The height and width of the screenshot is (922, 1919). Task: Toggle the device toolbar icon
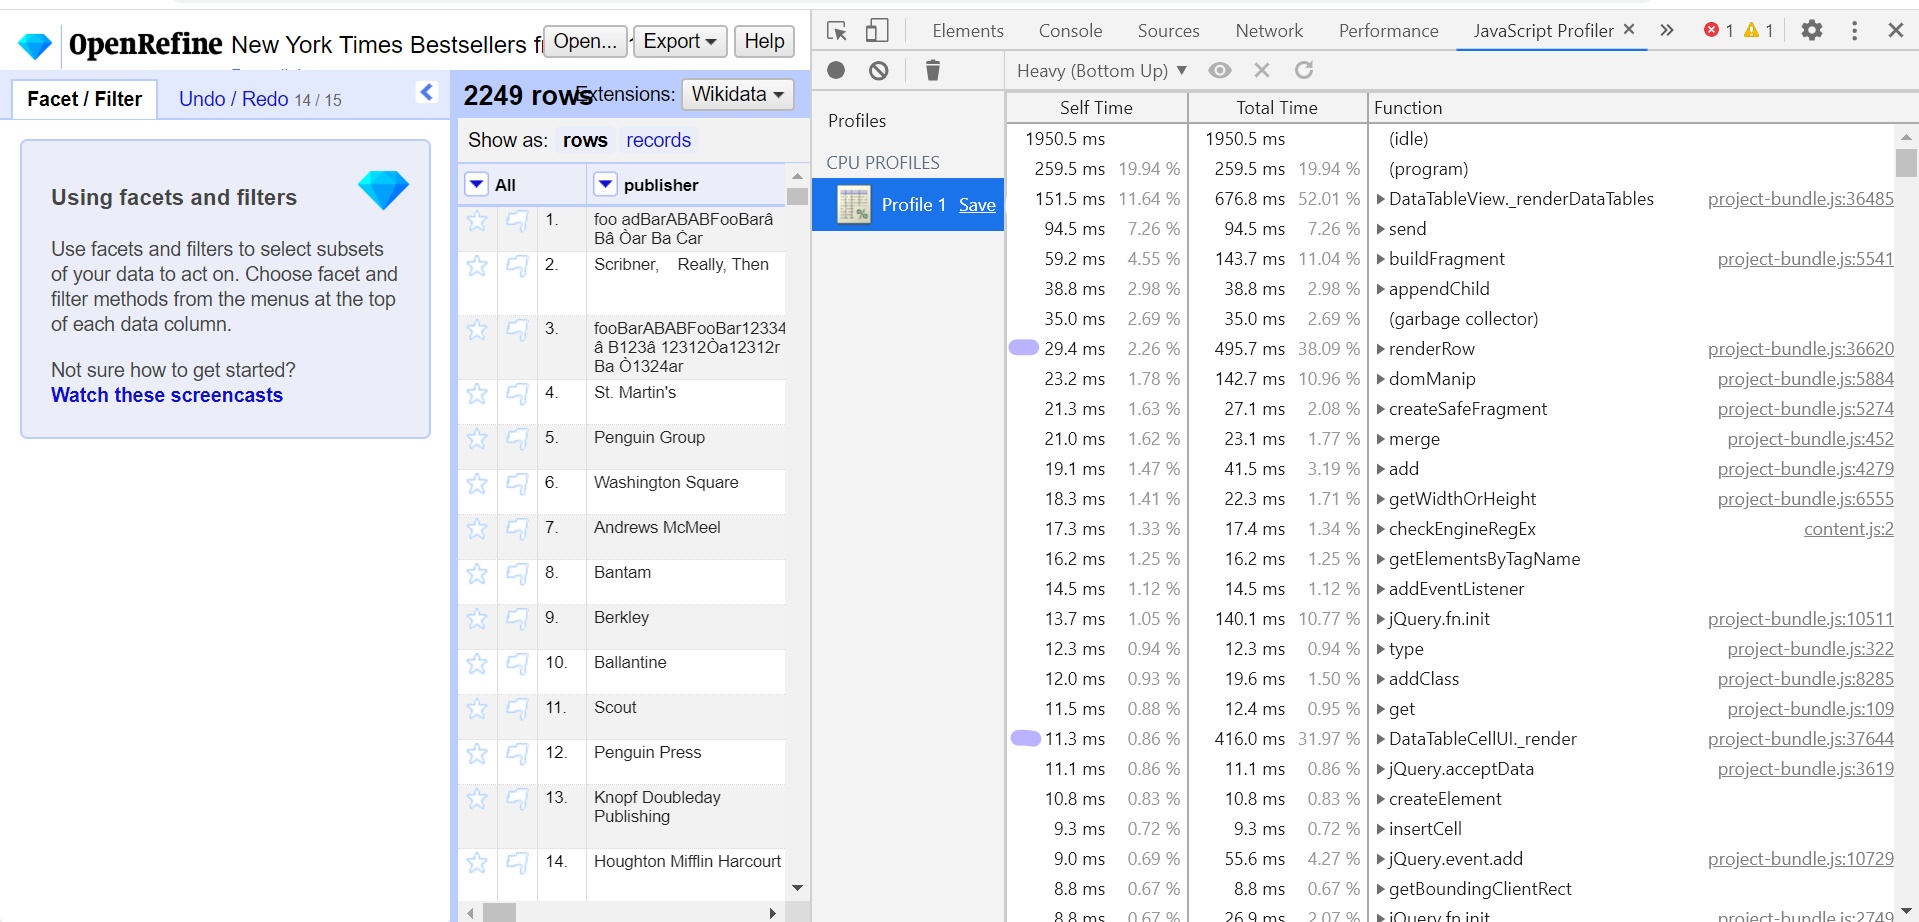click(x=877, y=31)
